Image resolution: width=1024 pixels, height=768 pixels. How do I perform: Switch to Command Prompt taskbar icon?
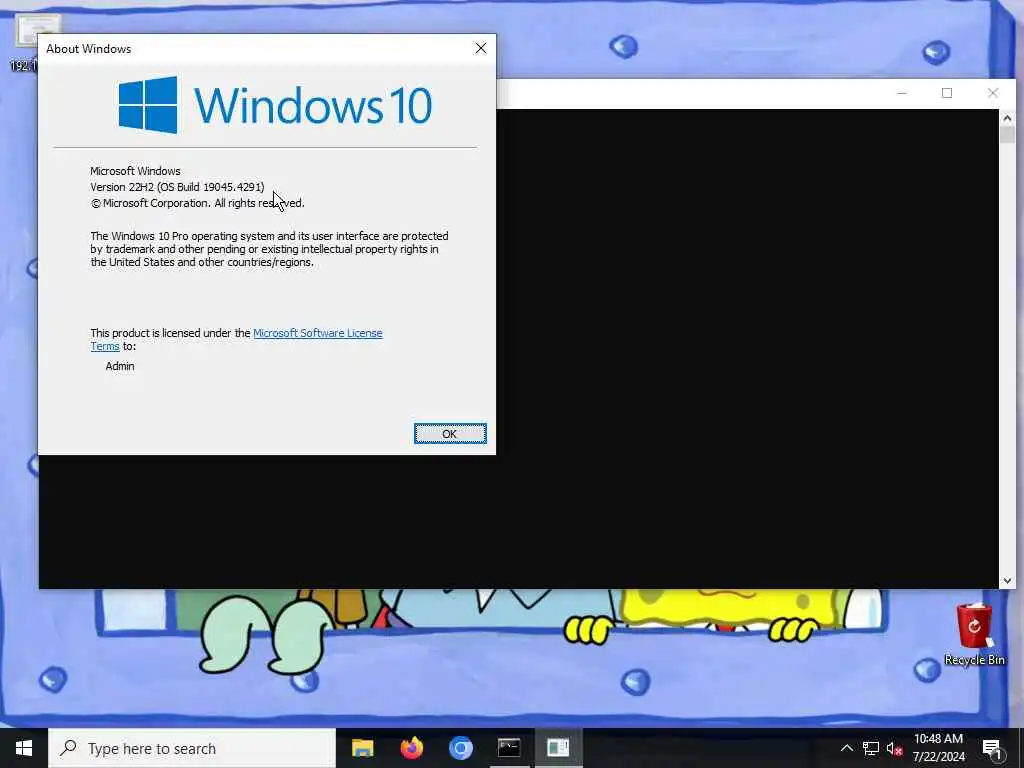click(x=509, y=748)
